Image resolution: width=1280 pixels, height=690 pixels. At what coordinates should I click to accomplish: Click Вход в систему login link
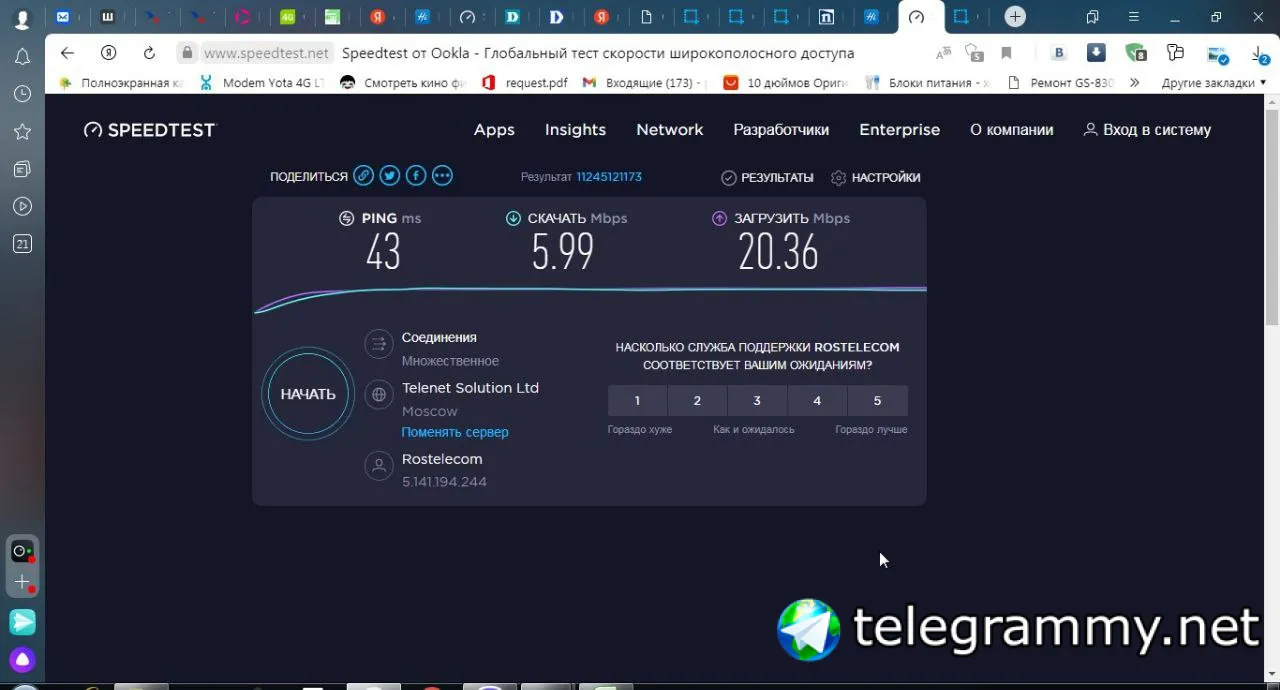click(1148, 130)
